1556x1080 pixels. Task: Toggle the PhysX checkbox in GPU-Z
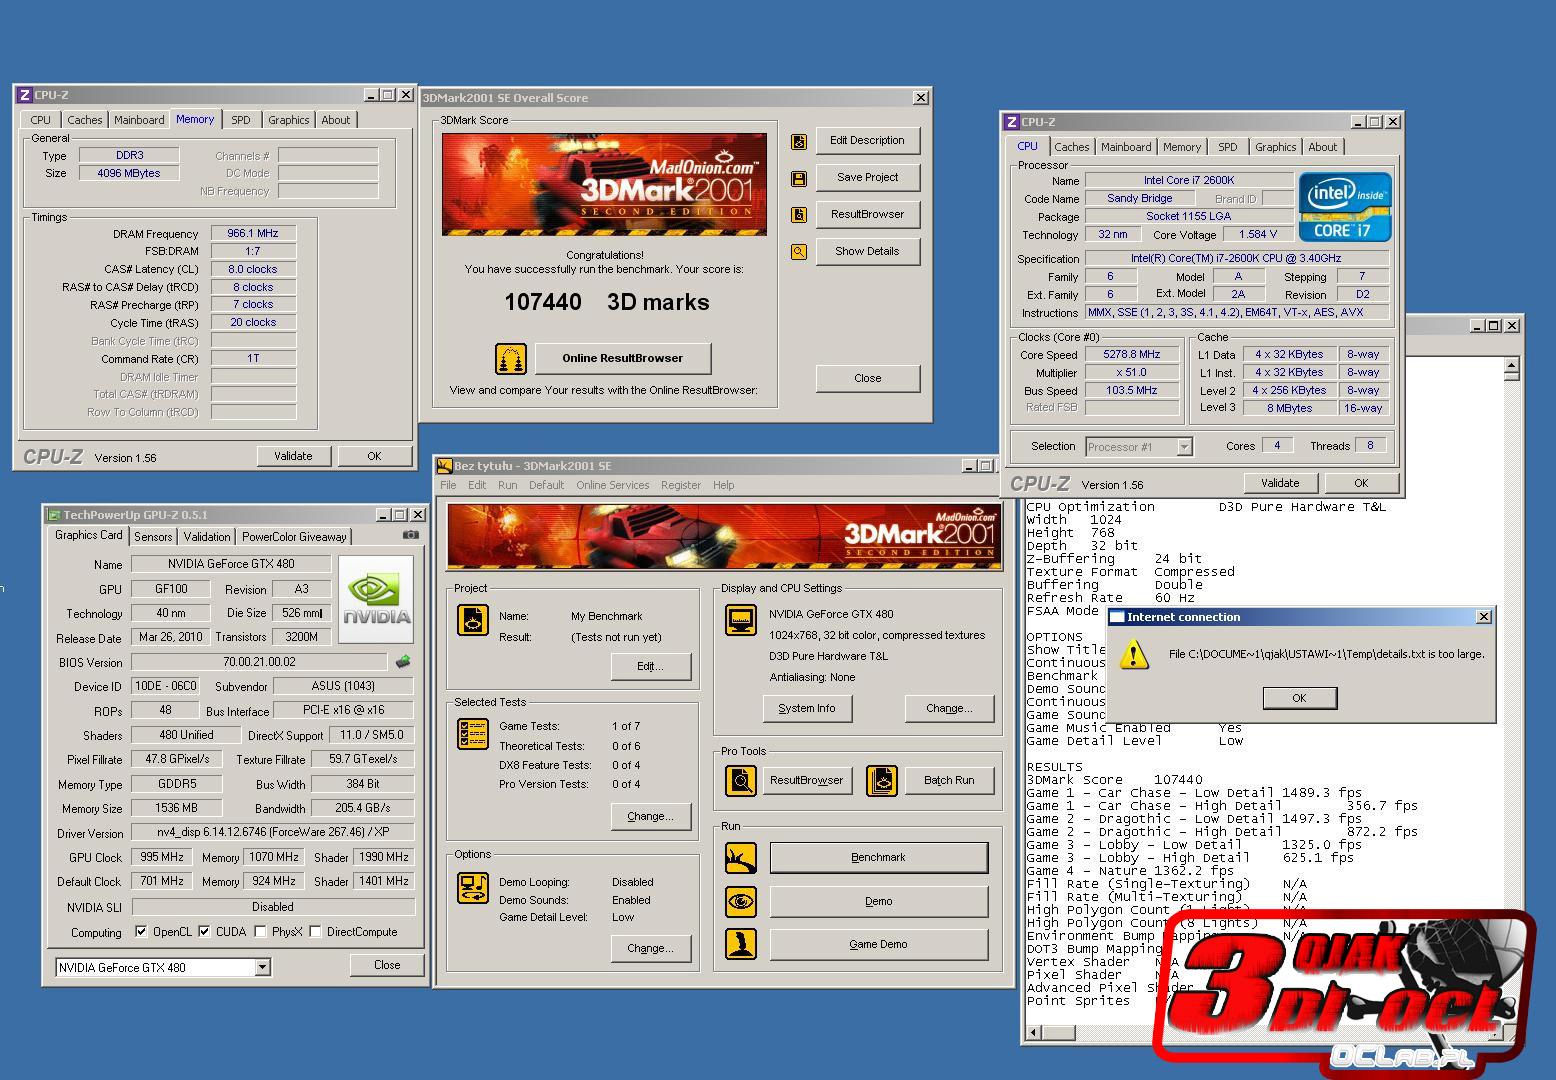[x=260, y=932]
